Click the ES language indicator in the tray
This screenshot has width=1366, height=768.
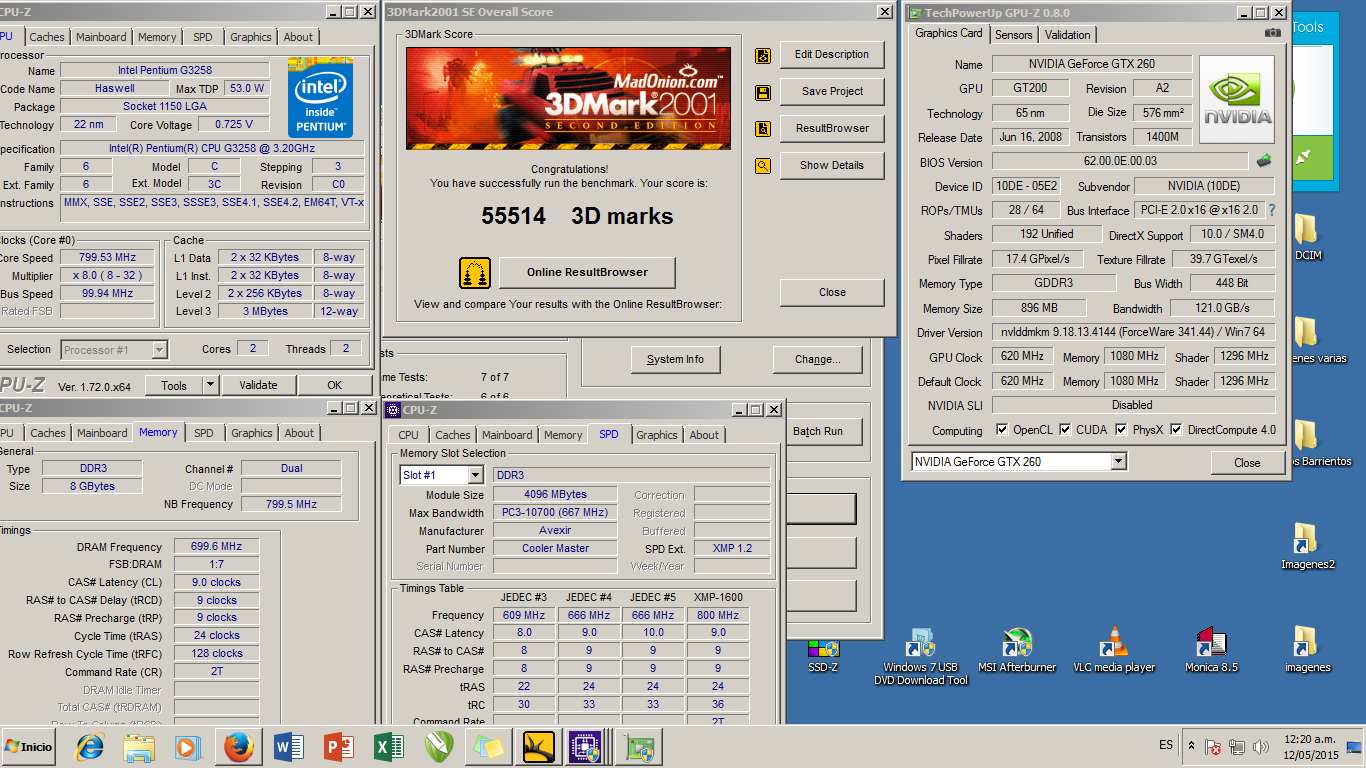pyautogui.click(x=1166, y=745)
